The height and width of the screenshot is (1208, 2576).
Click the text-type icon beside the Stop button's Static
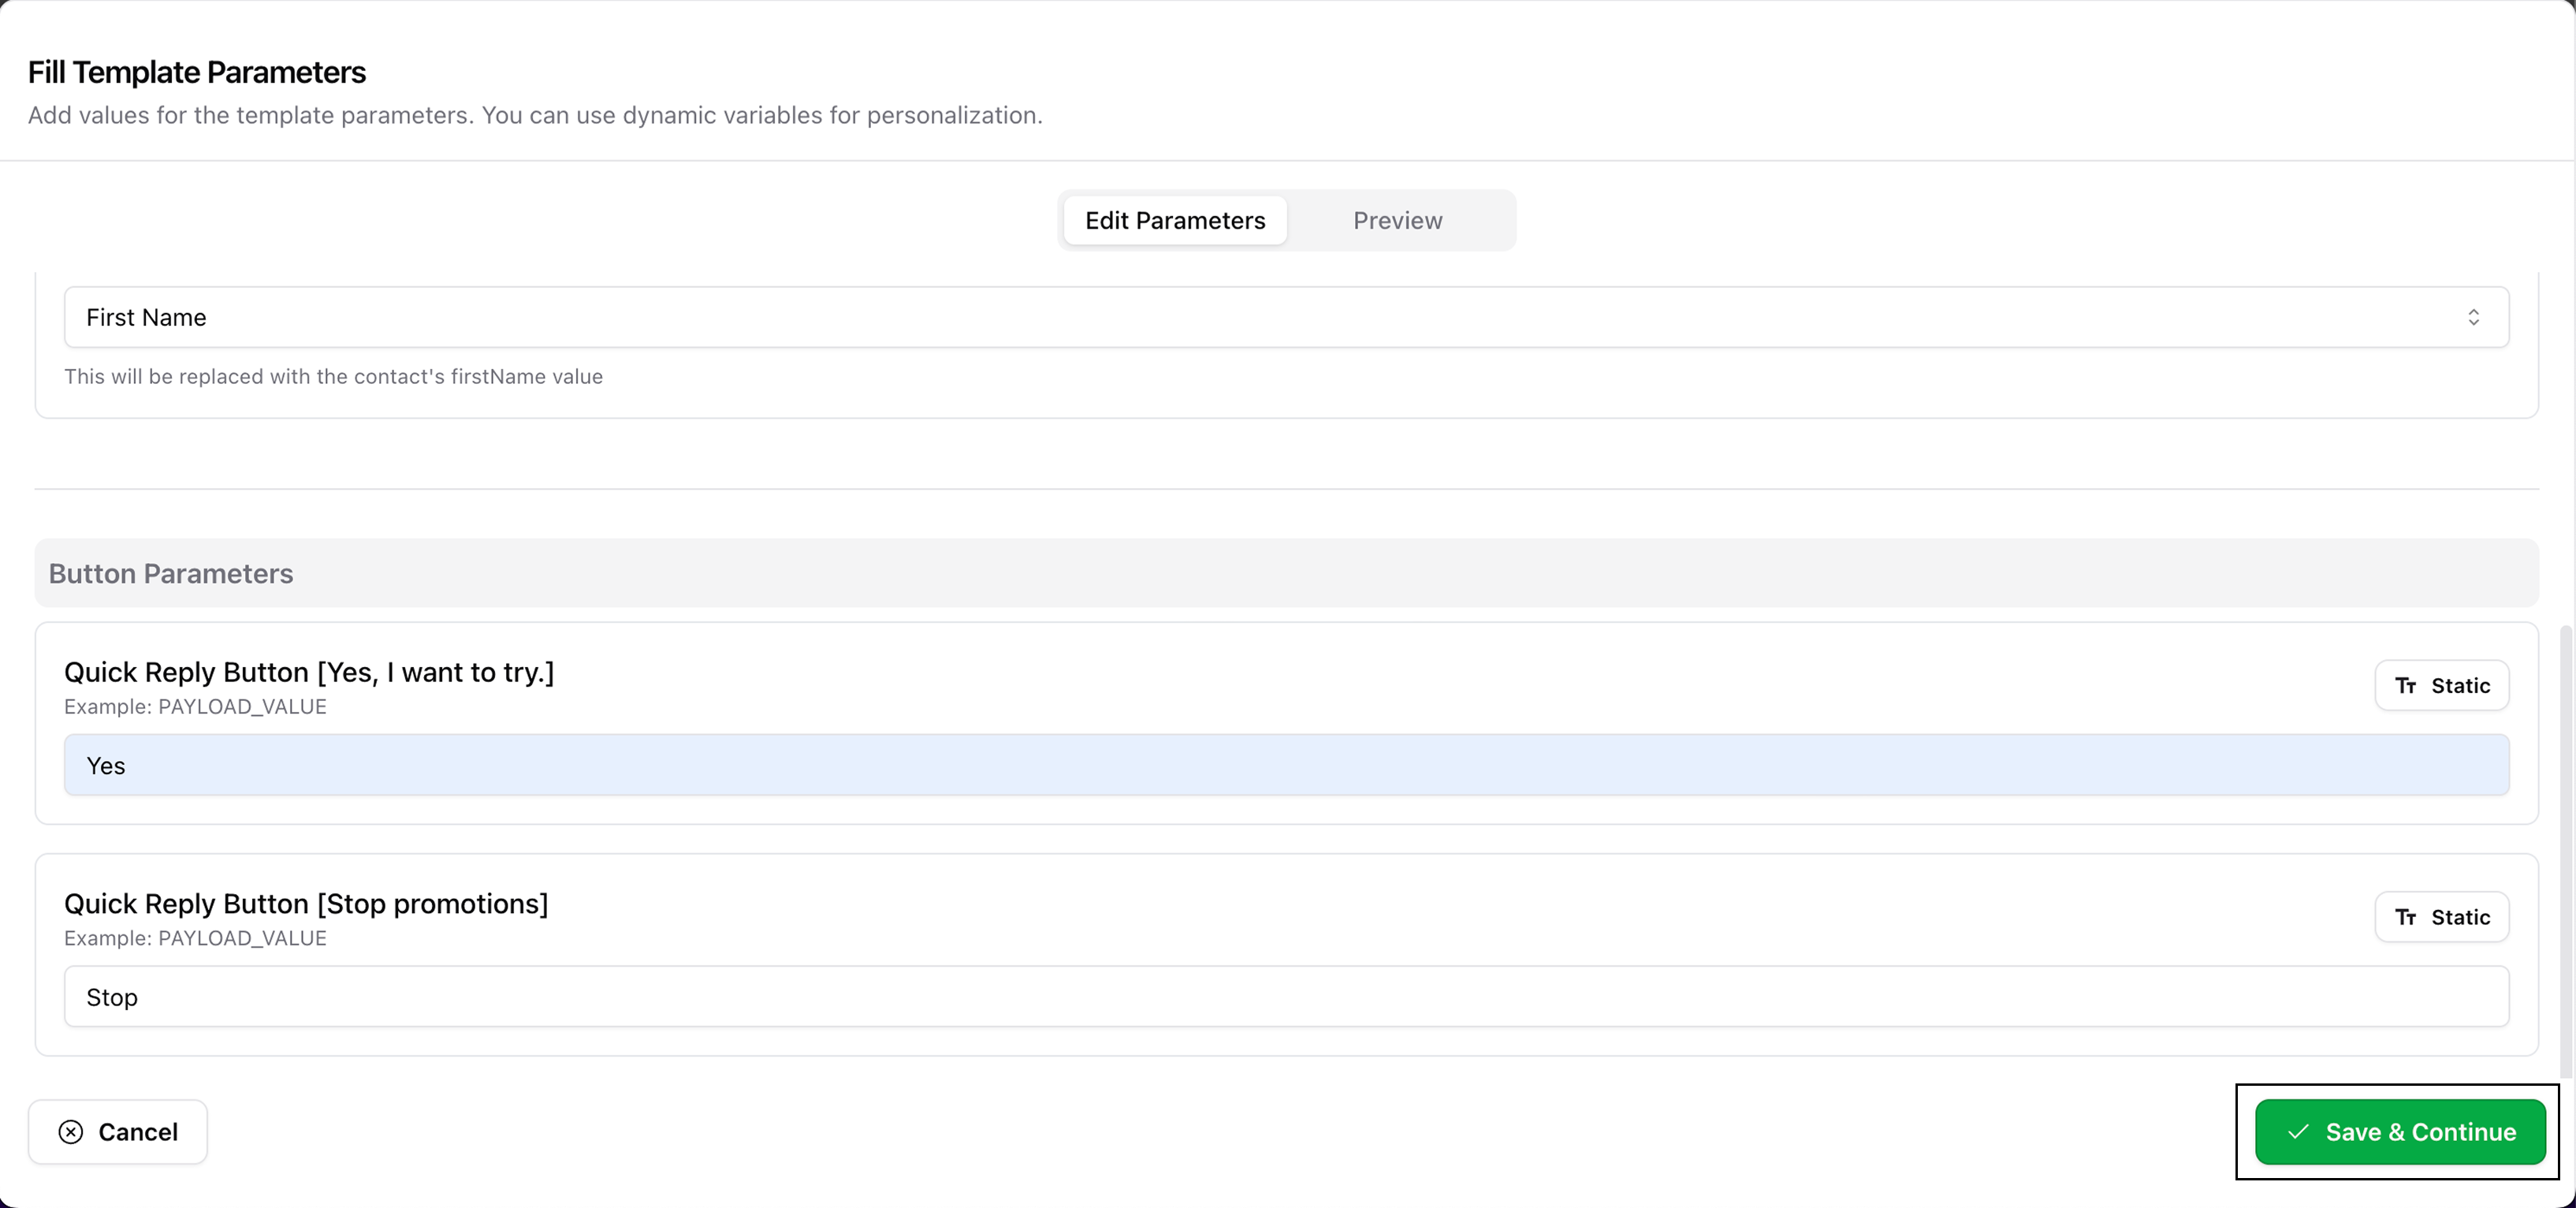point(2405,917)
